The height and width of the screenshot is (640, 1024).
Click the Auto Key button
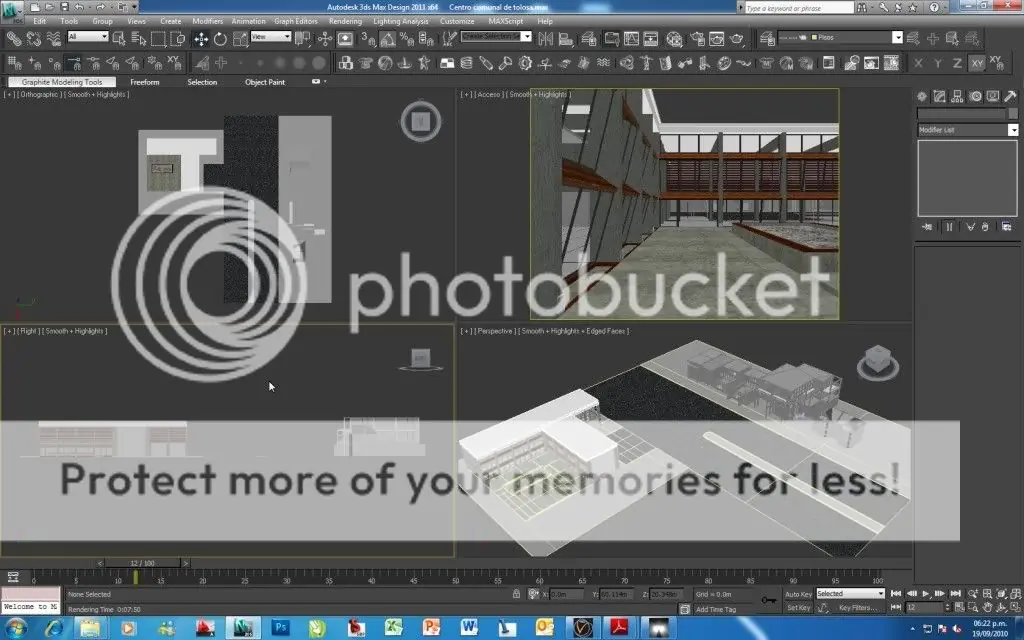click(x=798, y=594)
